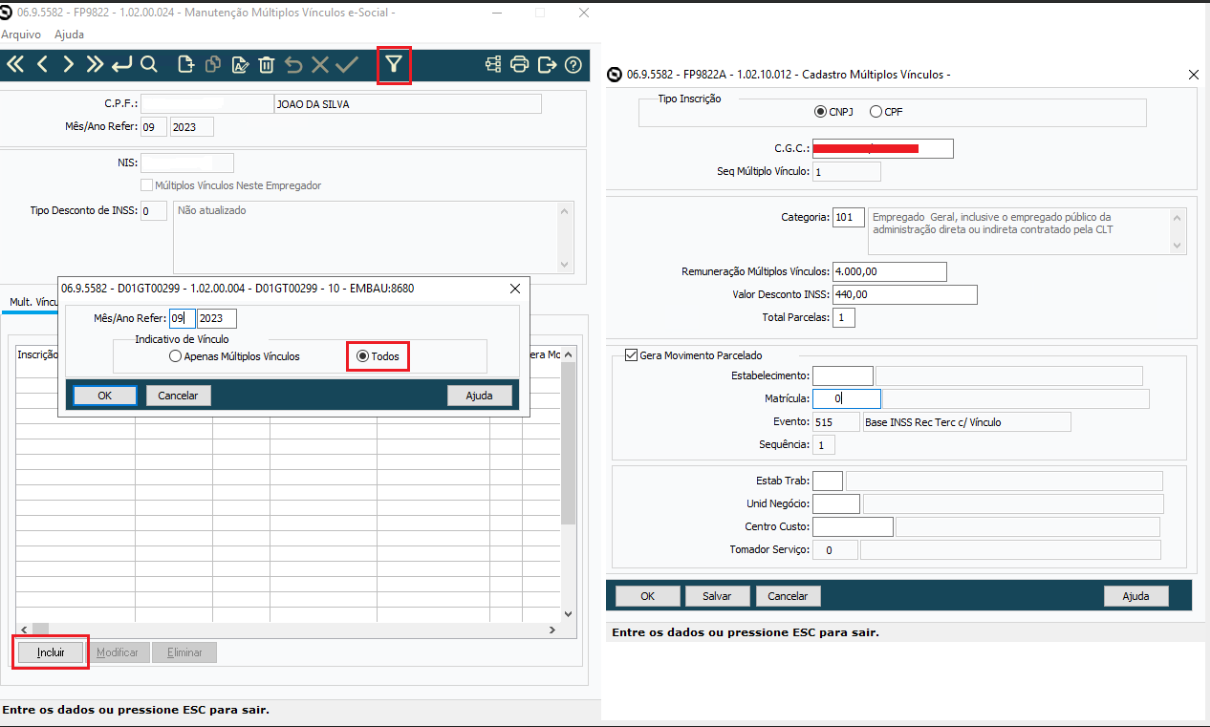Go to previous record arrow
This screenshot has width=1210, height=727.
tap(42, 65)
